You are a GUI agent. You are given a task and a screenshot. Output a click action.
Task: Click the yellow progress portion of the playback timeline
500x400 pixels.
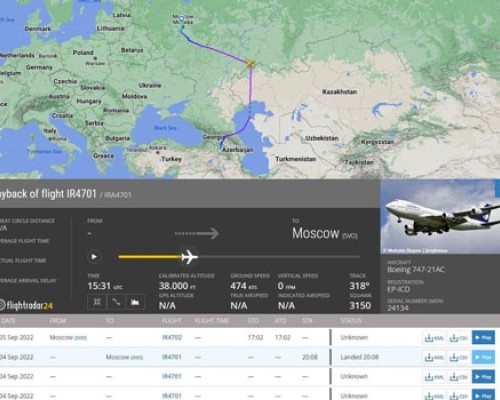[150, 257]
